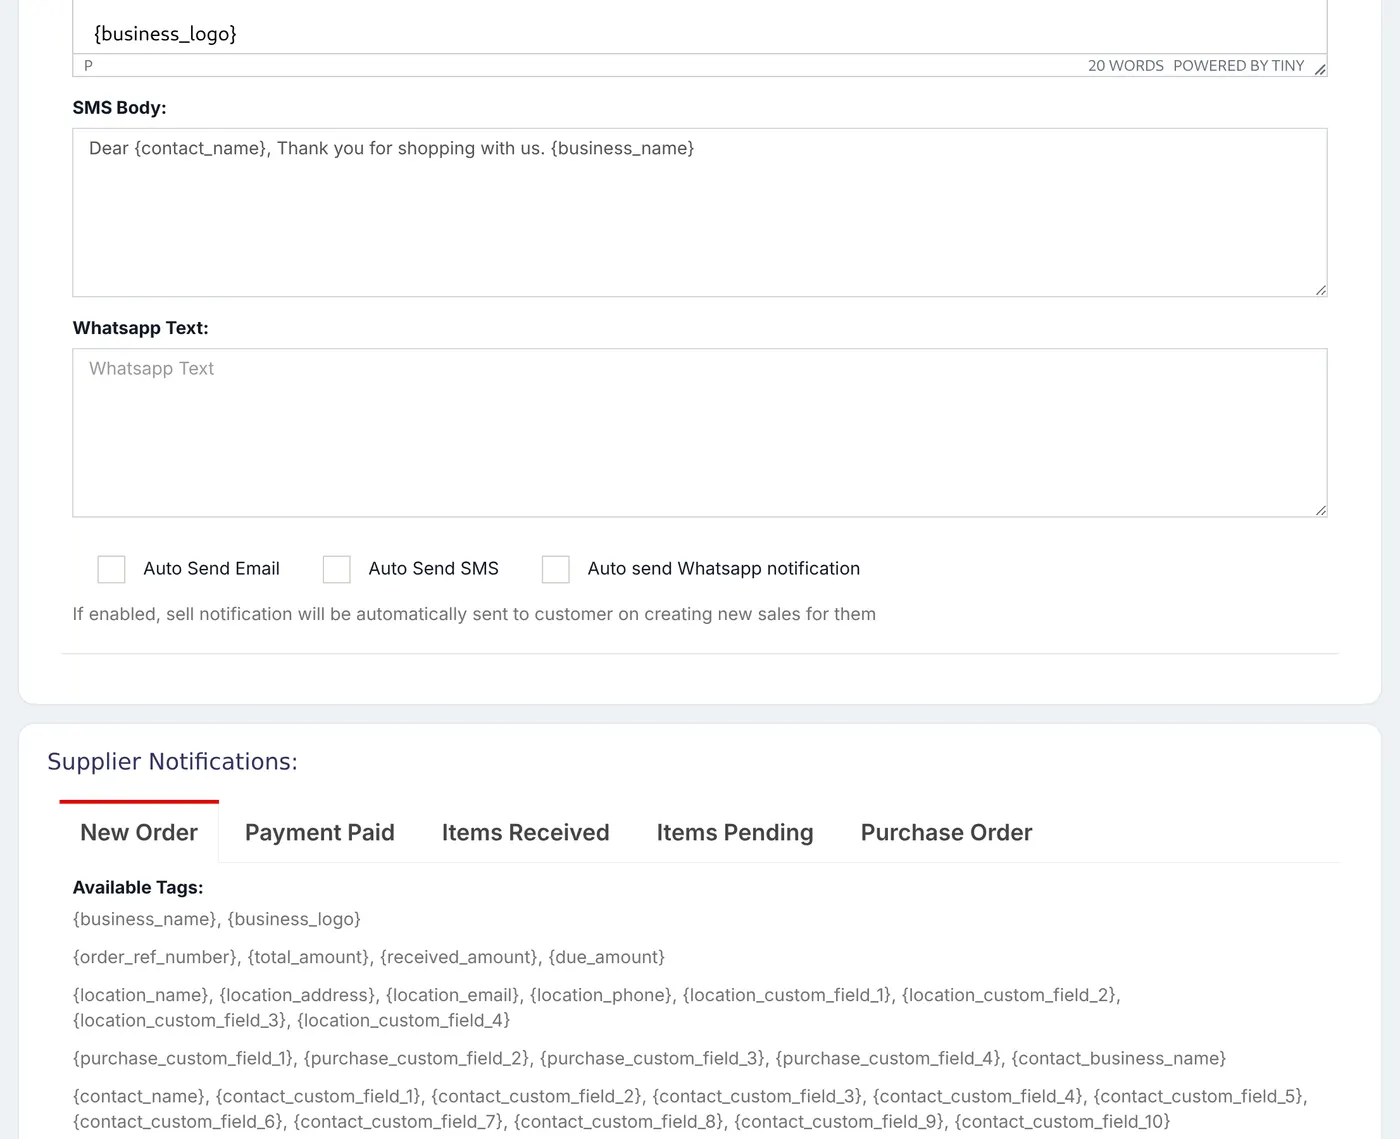1400x1139 pixels.
Task: Click the {total_amount} tag text
Action: (309, 957)
